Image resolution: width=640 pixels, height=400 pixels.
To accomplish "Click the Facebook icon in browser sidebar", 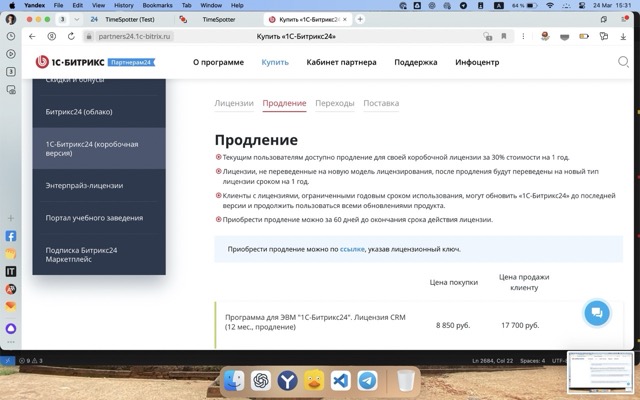I will [11, 237].
